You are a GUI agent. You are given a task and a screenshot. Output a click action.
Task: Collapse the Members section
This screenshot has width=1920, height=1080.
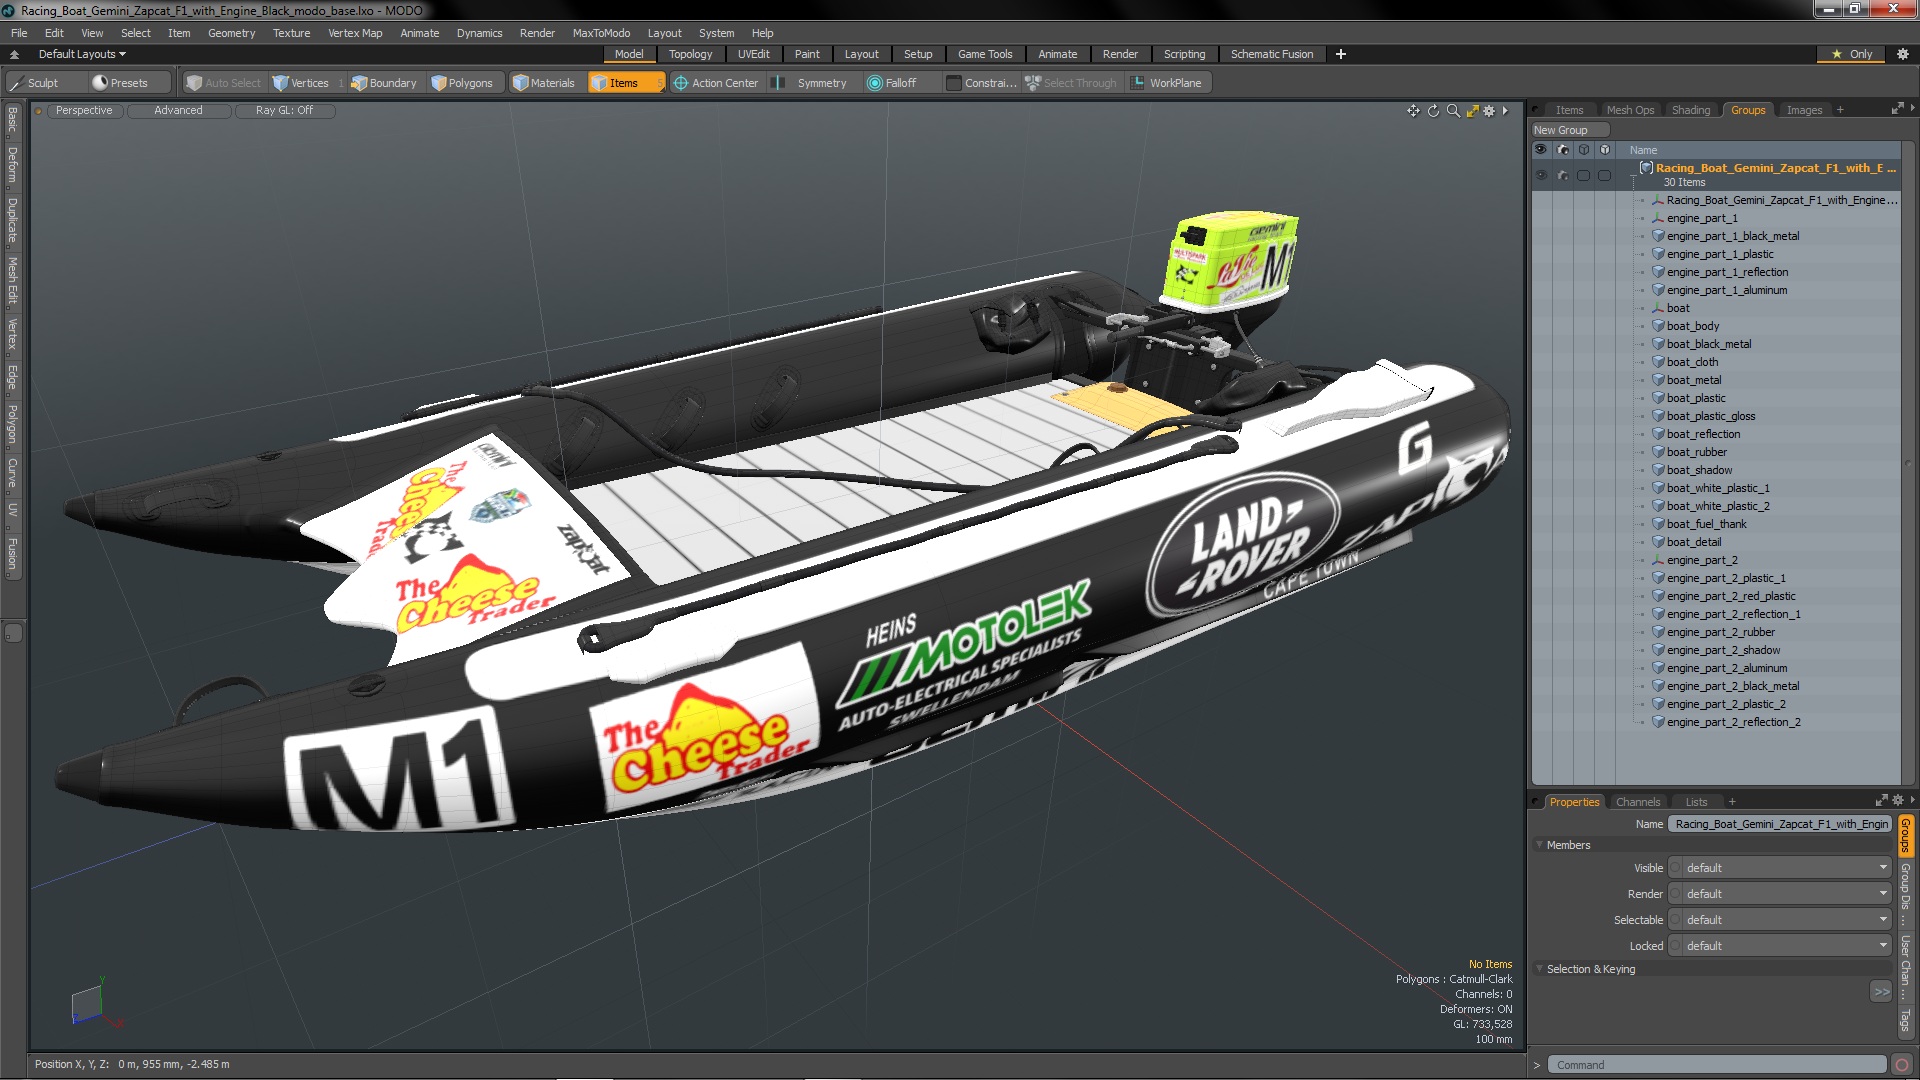1540,845
